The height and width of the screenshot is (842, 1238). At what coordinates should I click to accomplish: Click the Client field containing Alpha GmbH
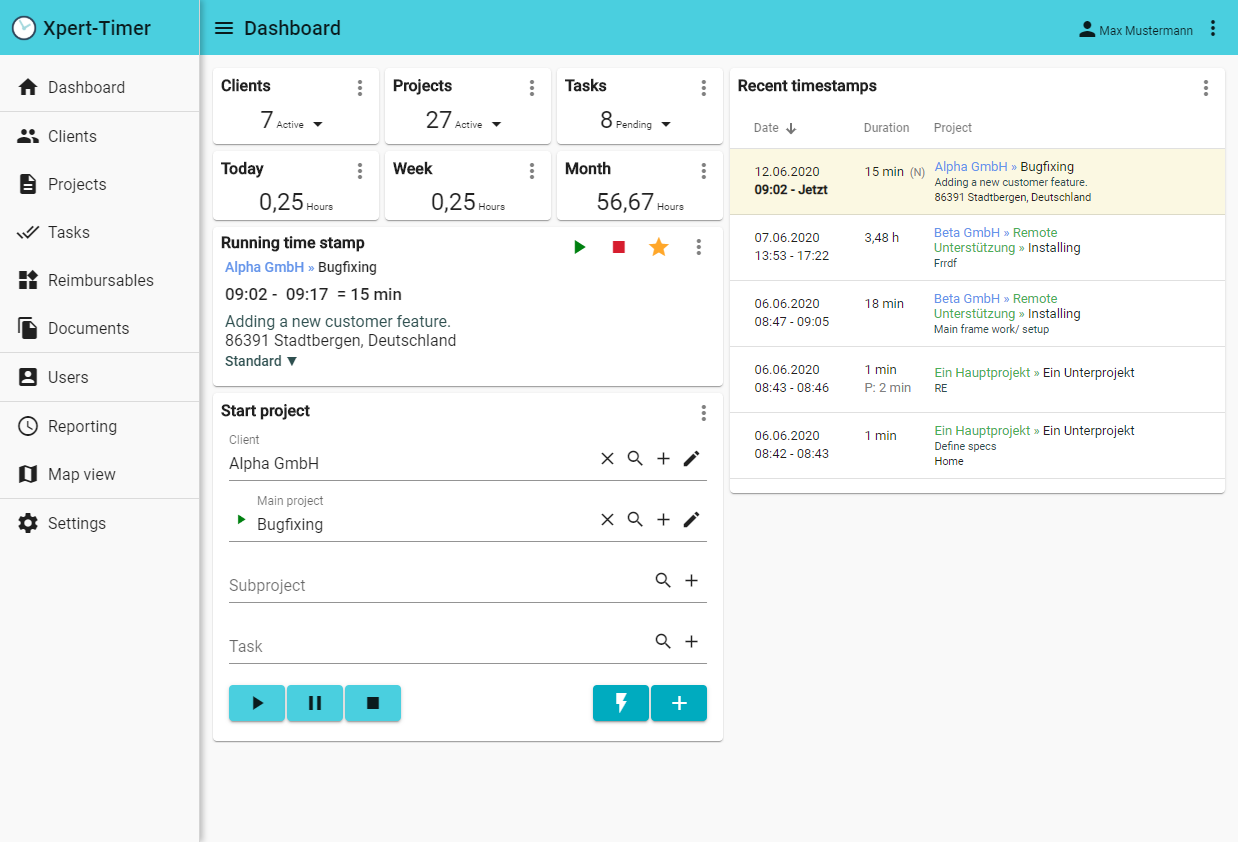pos(410,463)
